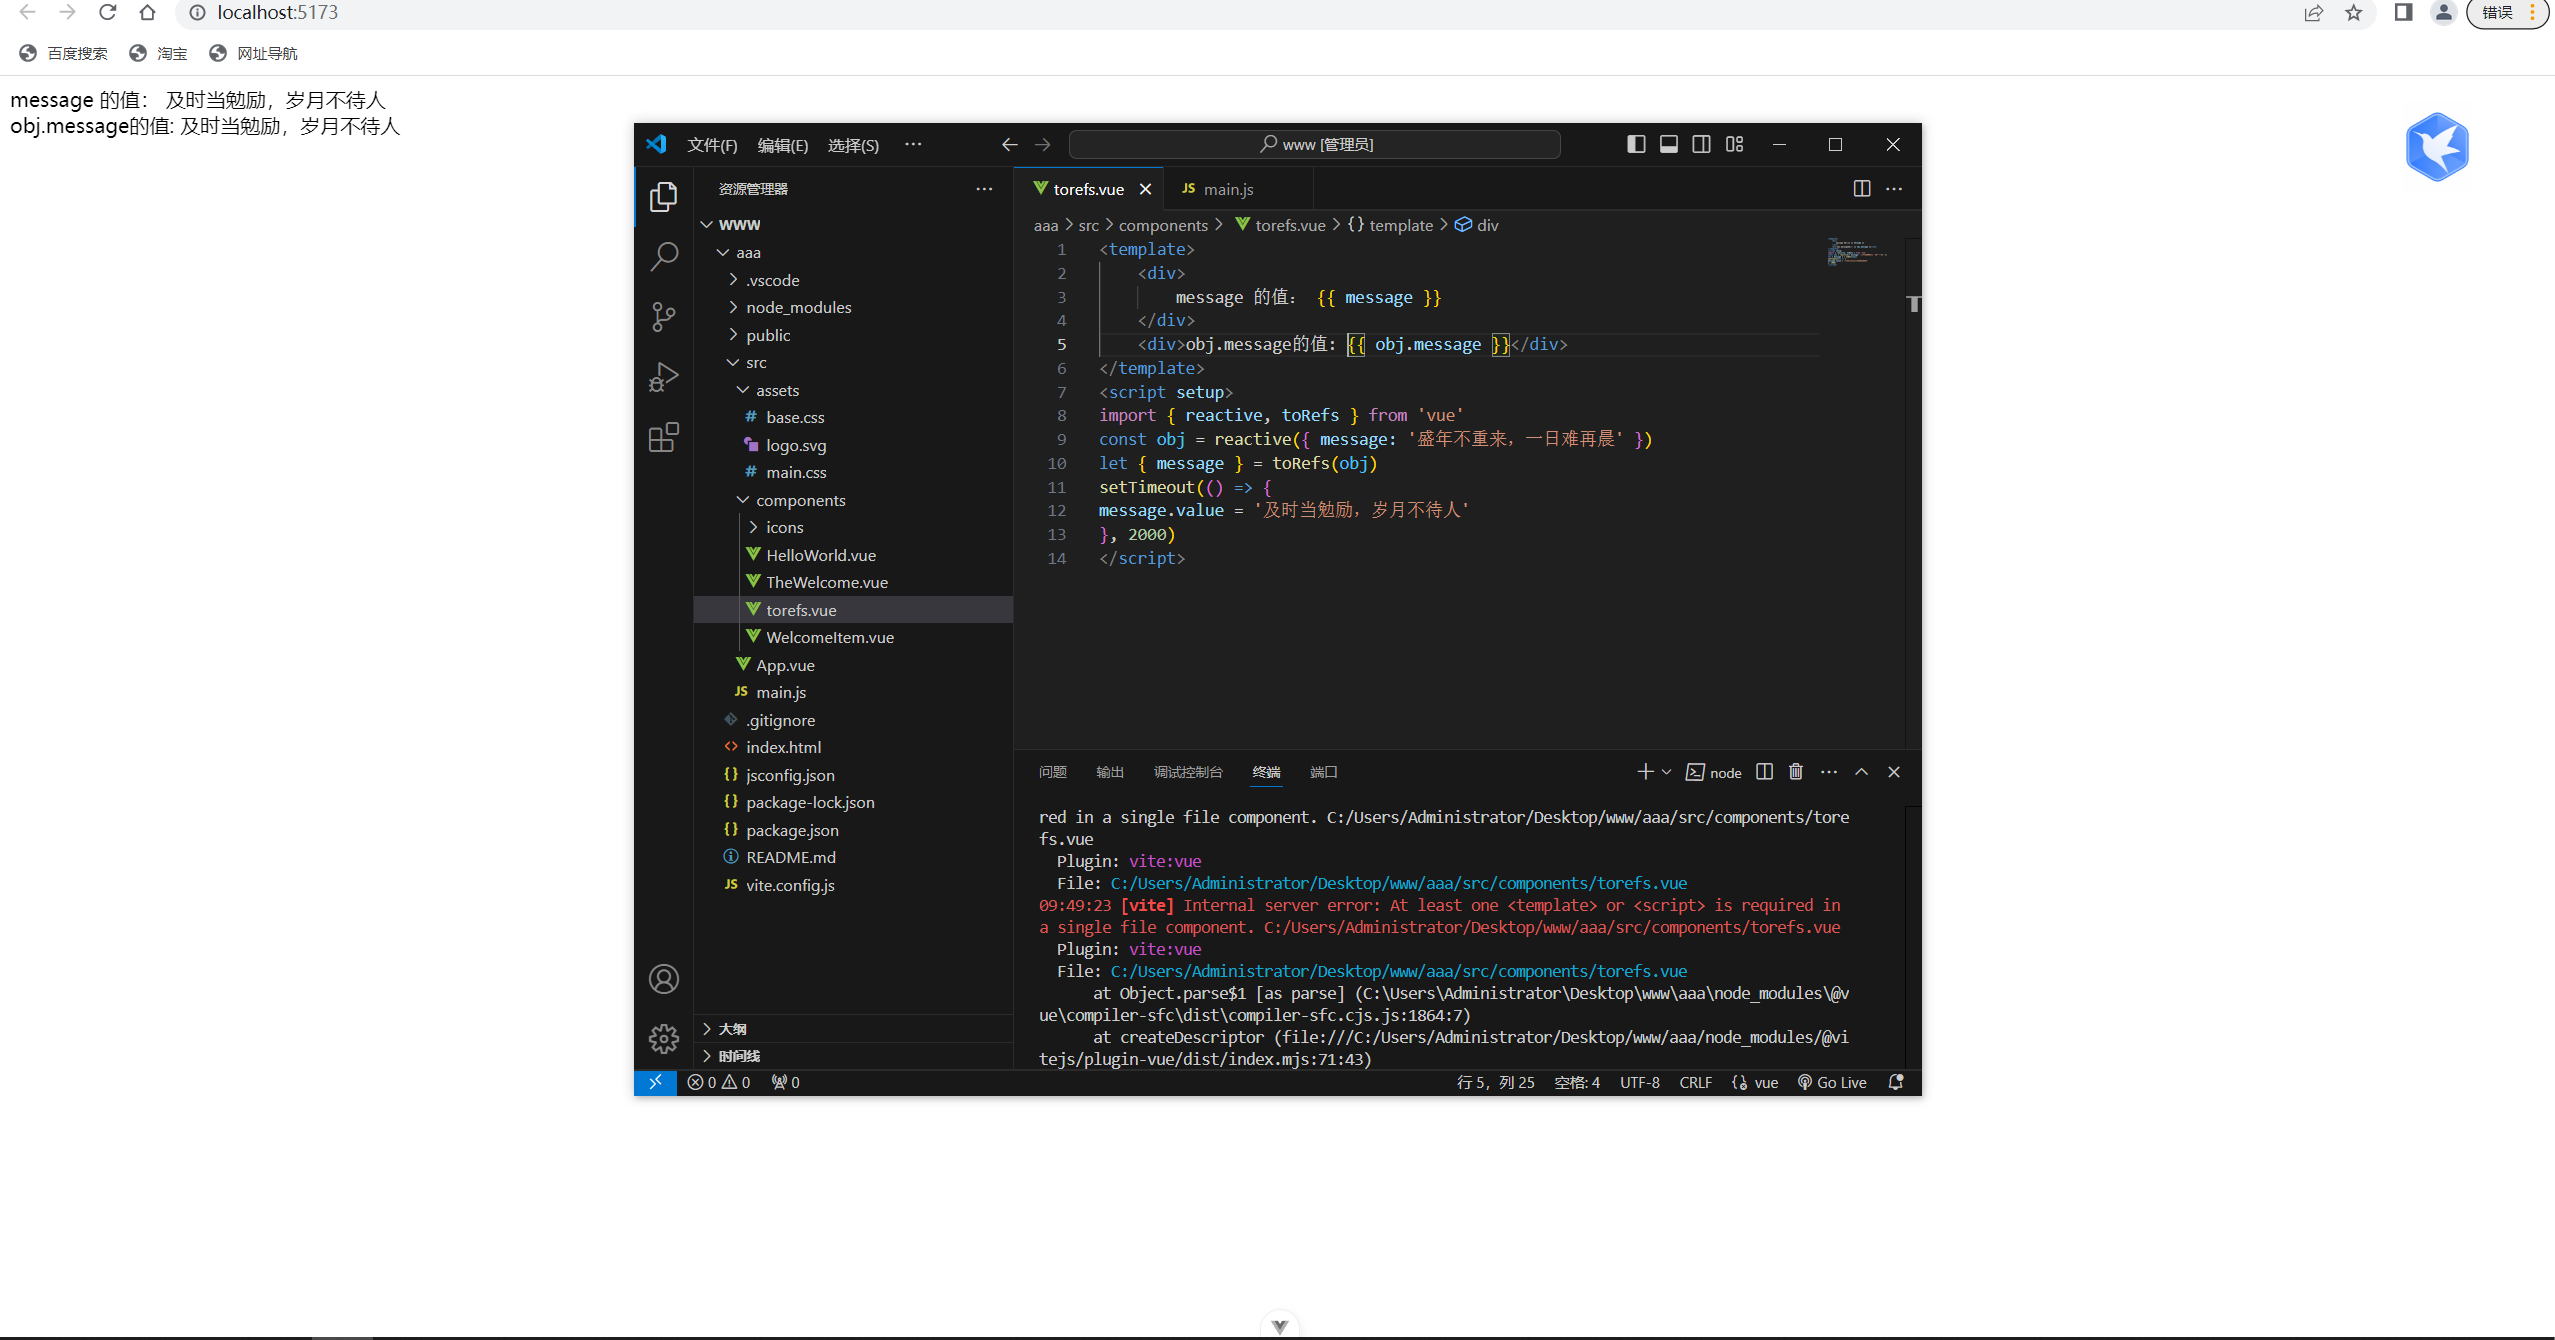This screenshot has height=1340, width=2555.
Task: Open the 选择(S) menu
Action: [853, 145]
